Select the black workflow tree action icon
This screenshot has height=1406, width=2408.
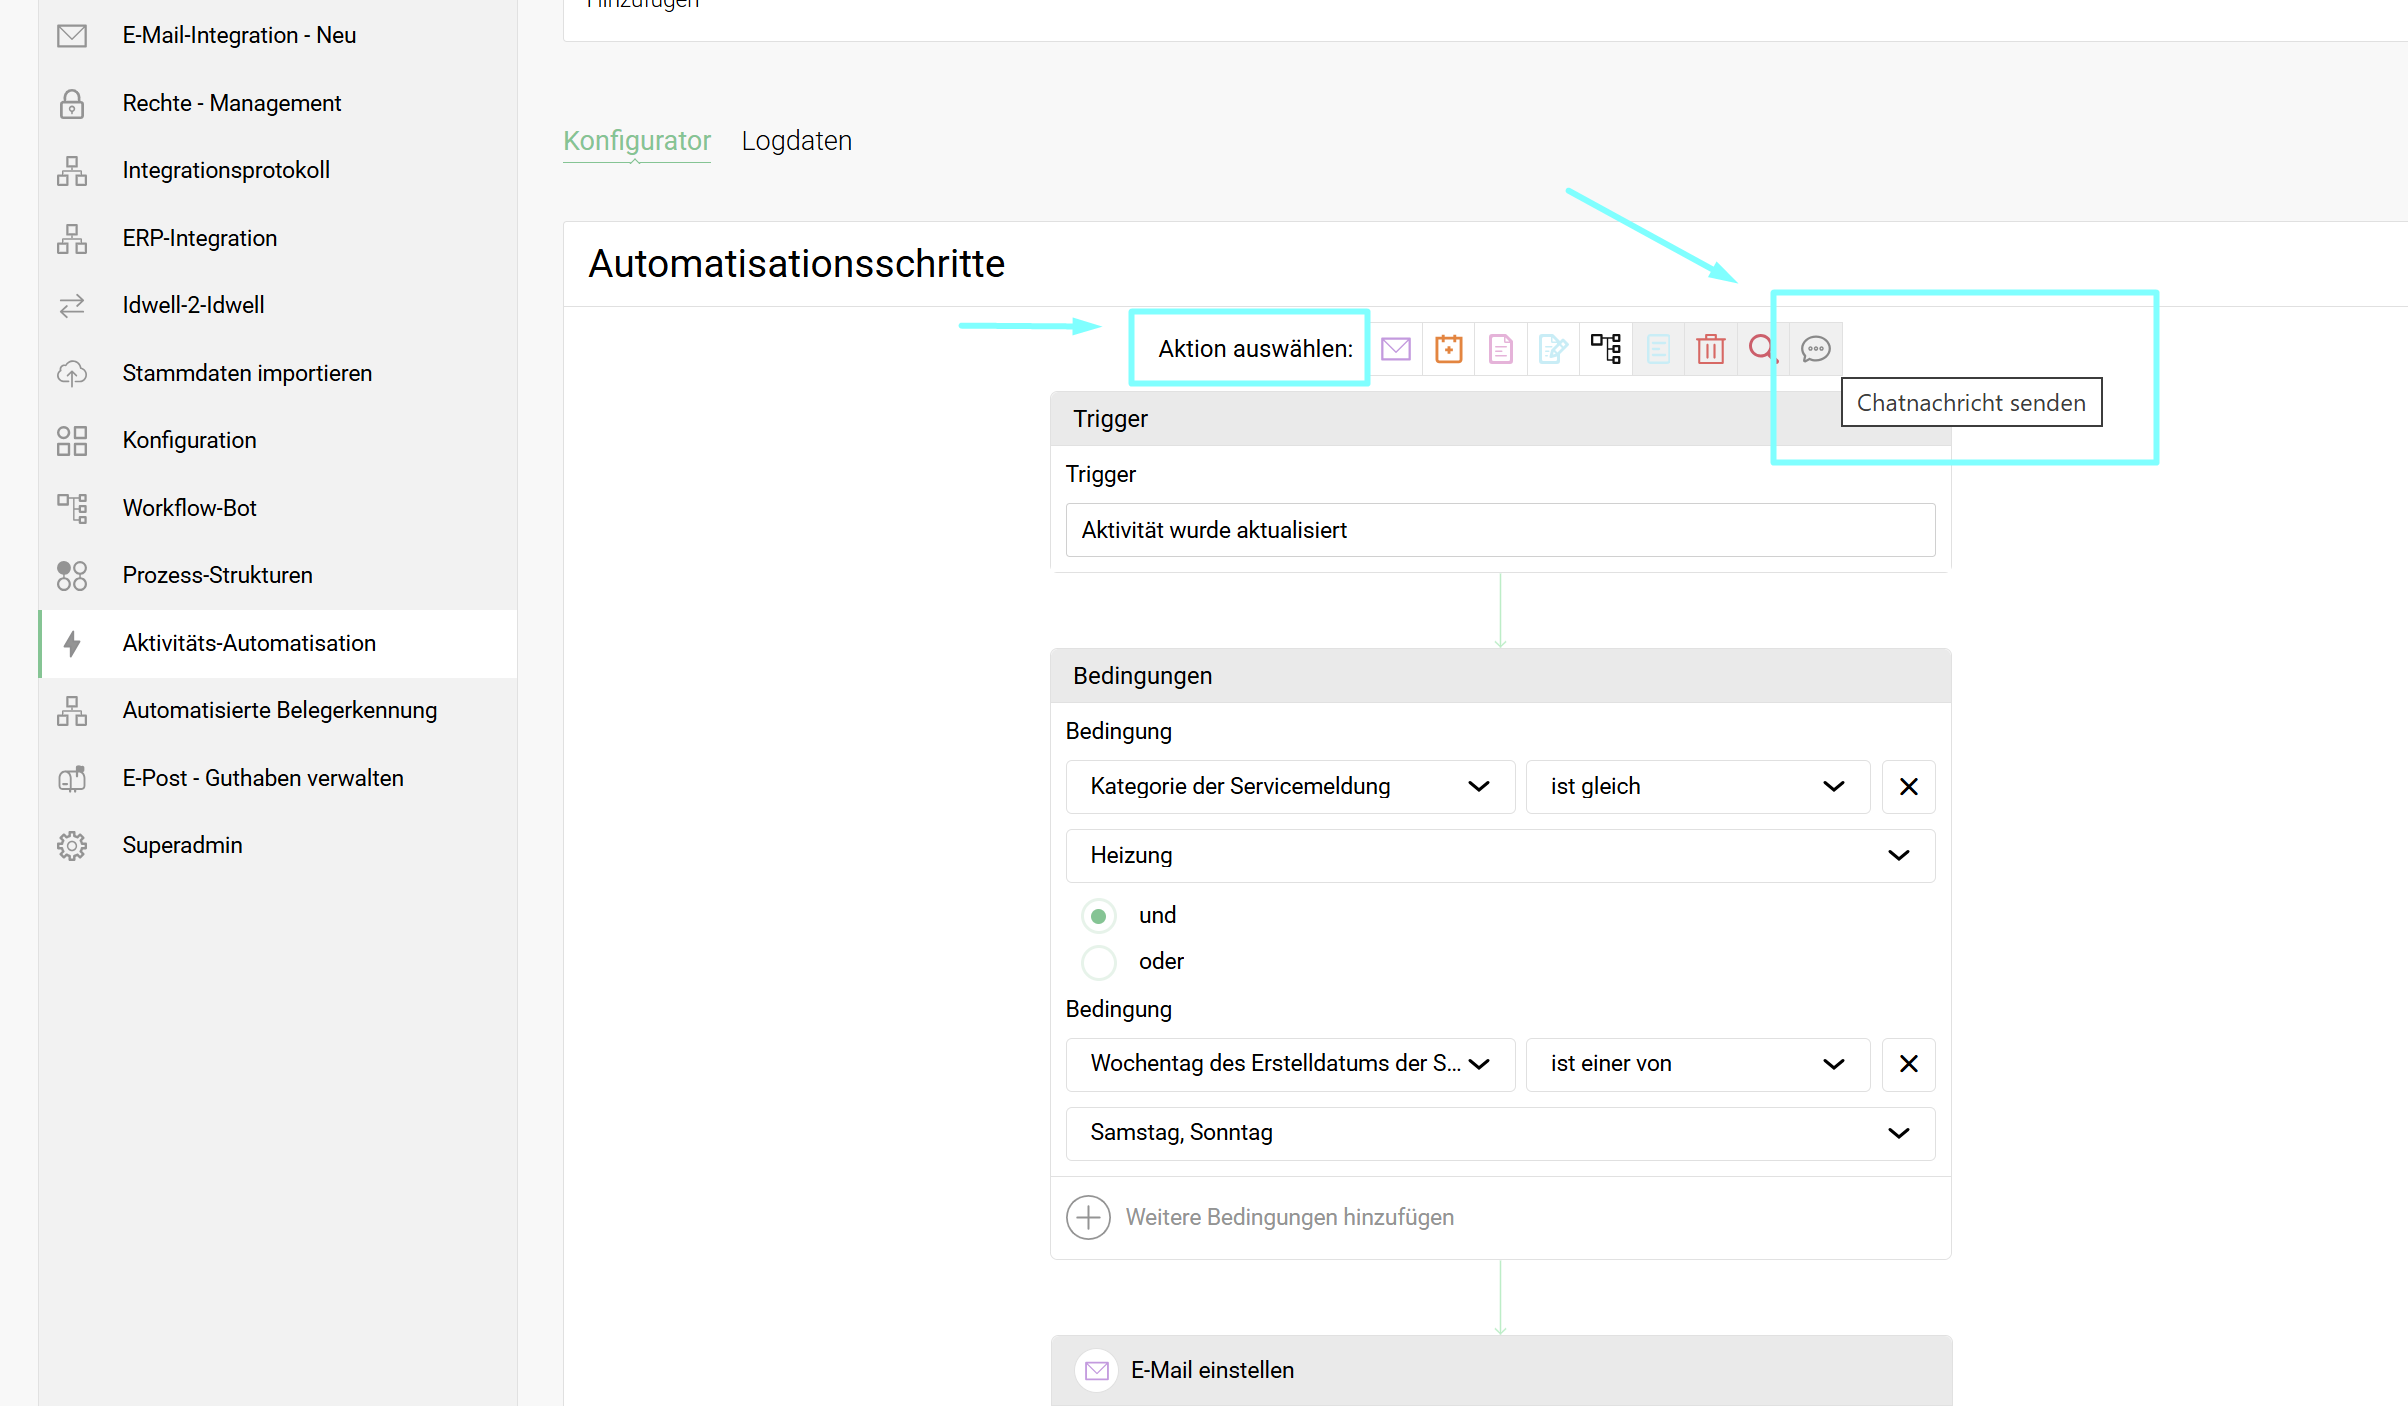pyautogui.click(x=1606, y=349)
